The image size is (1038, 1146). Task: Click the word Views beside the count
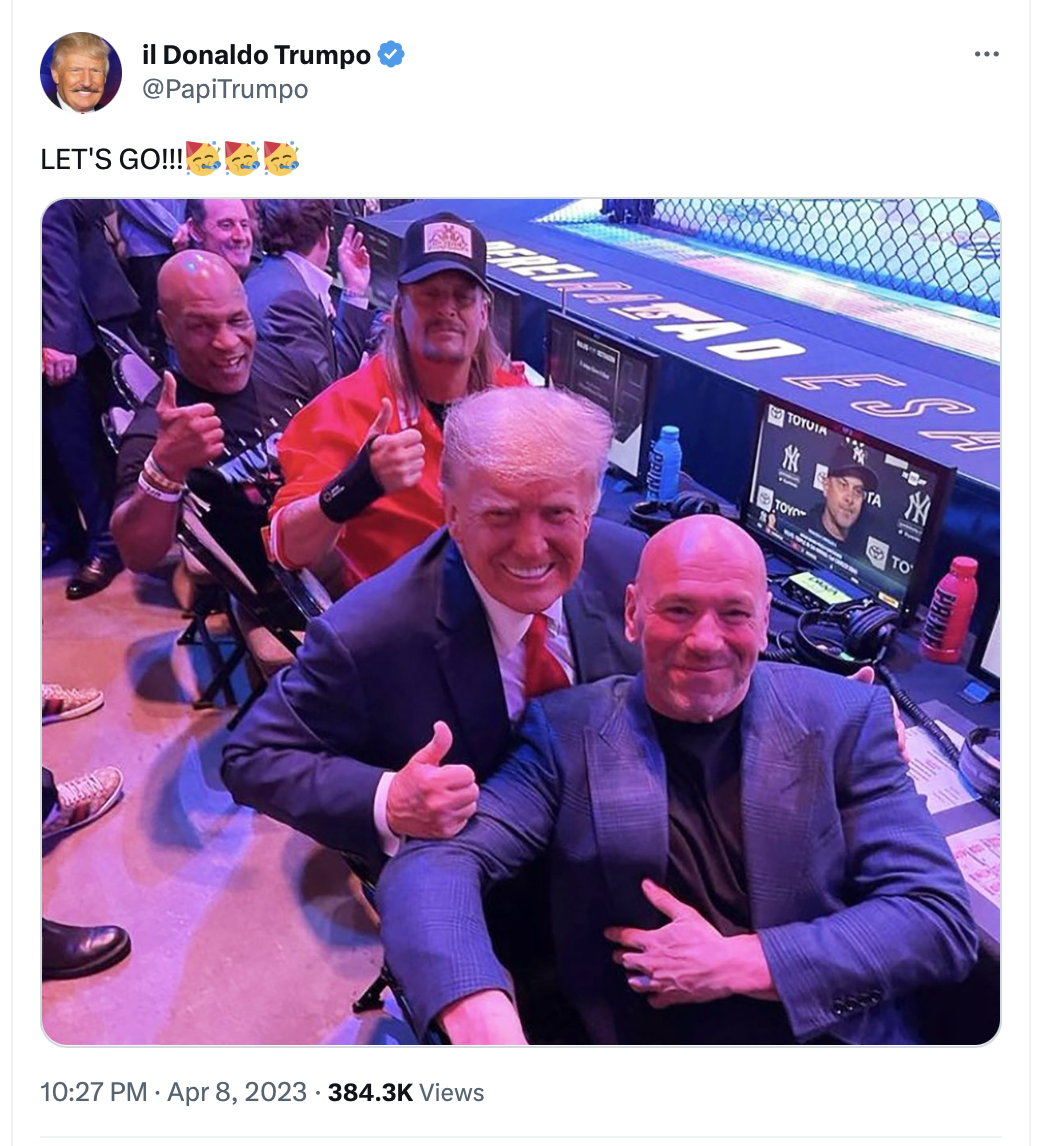[452, 1092]
